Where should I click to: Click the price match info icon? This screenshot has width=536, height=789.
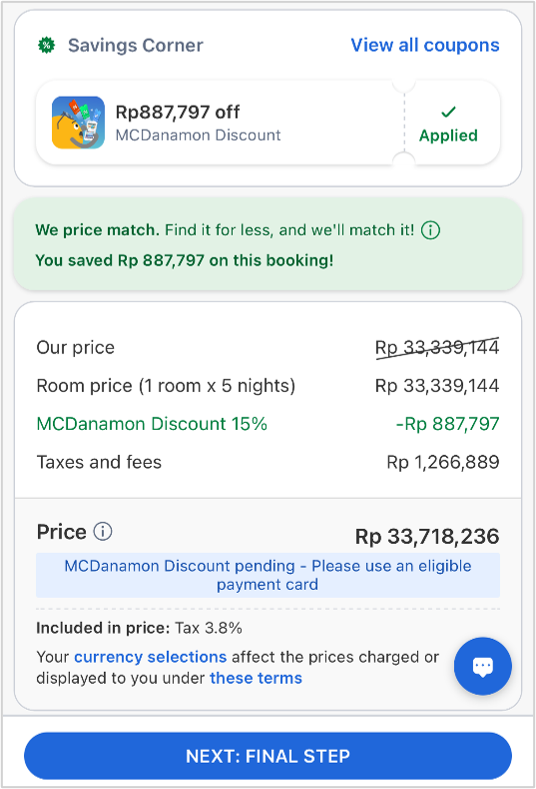tap(430, 230)
